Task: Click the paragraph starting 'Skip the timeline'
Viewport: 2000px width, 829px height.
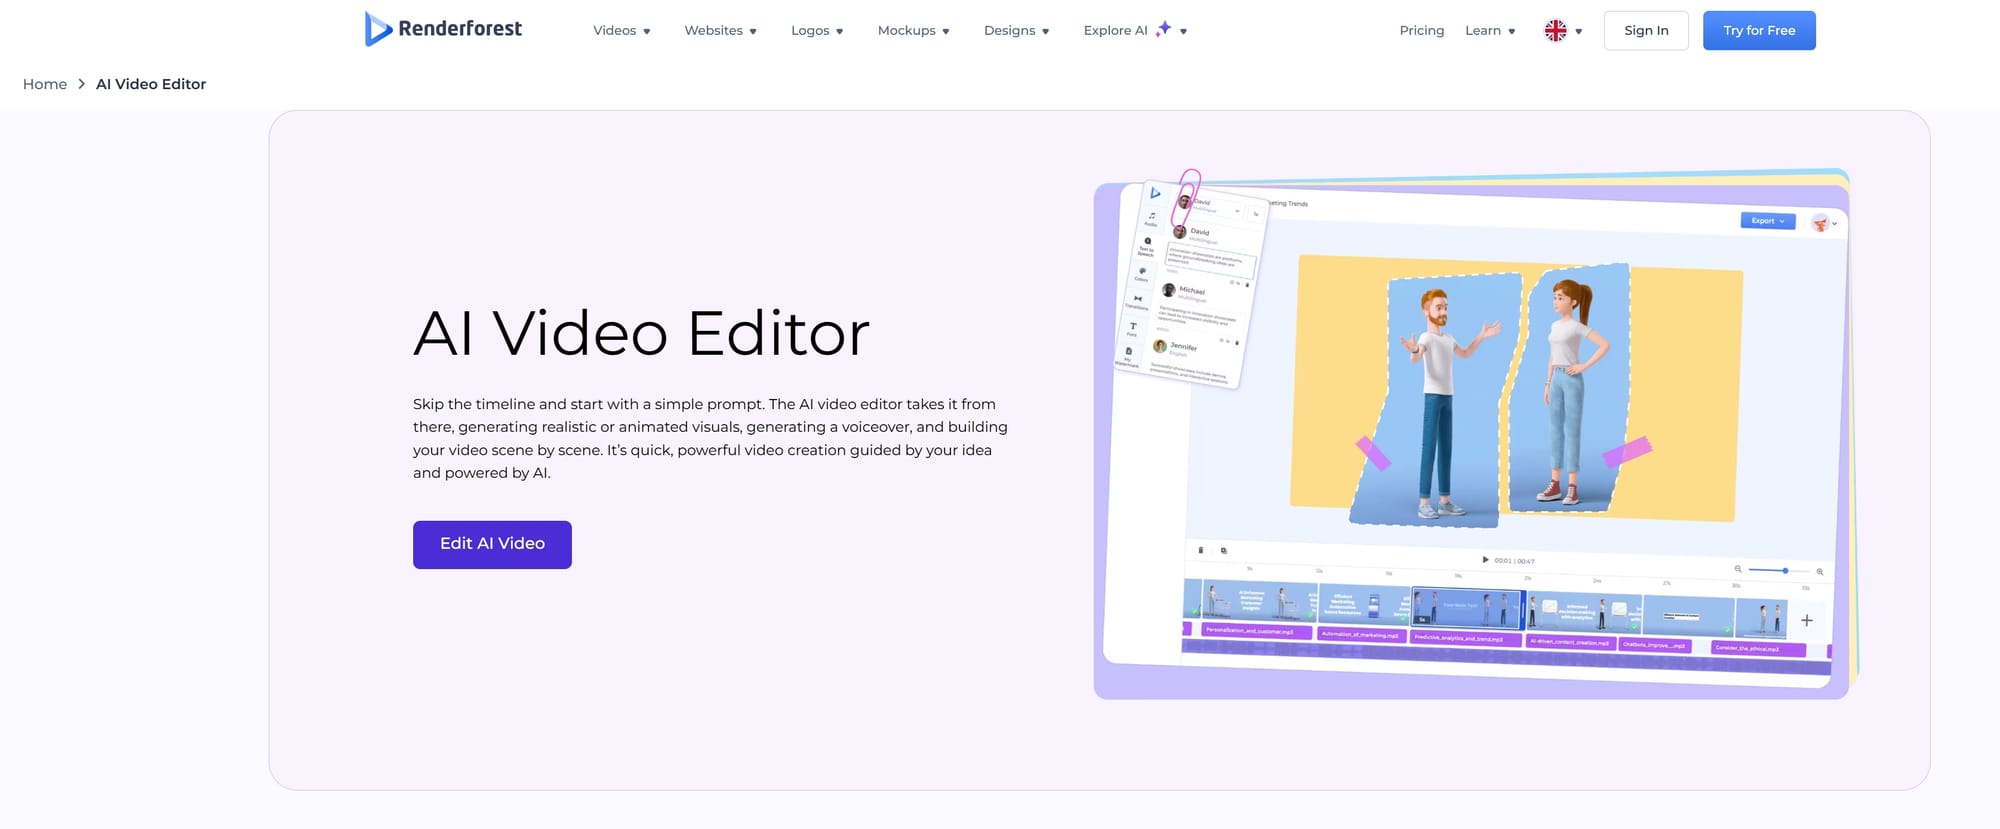Action: click(x=710, y=439)
